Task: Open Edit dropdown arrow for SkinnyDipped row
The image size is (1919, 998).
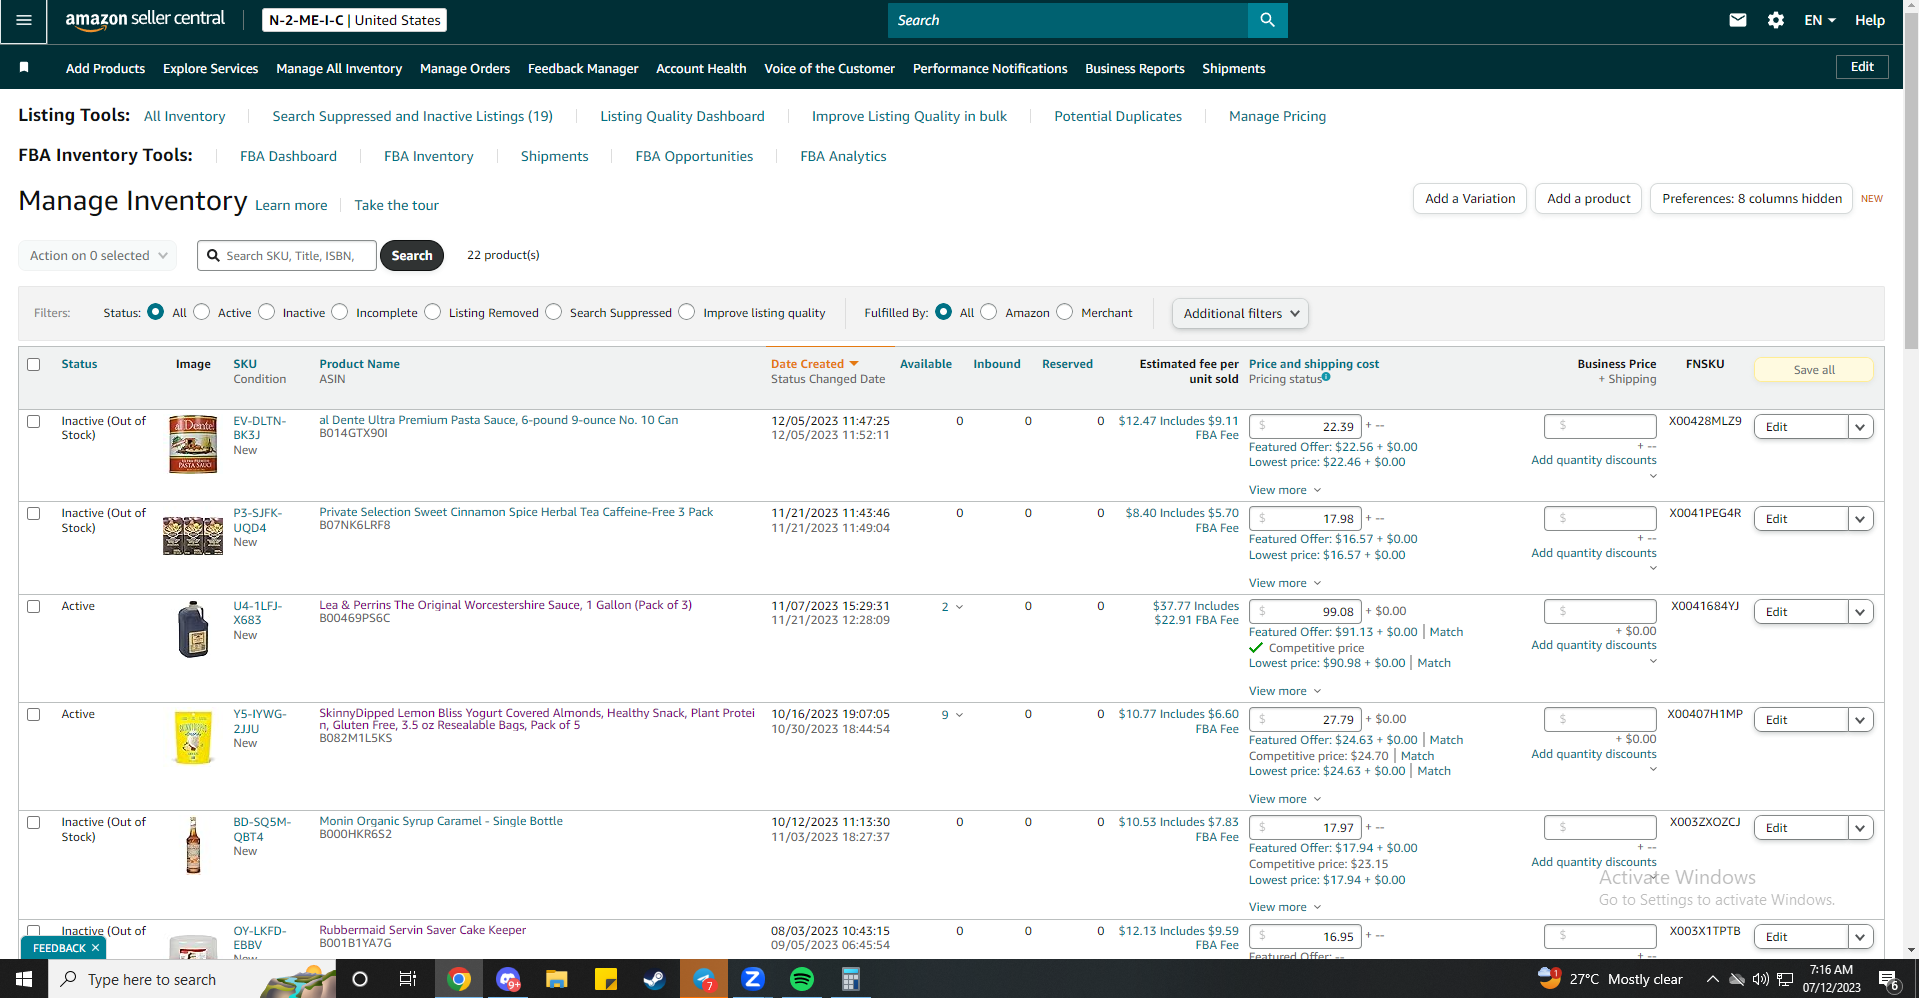Action: (x=1860, y=720)
